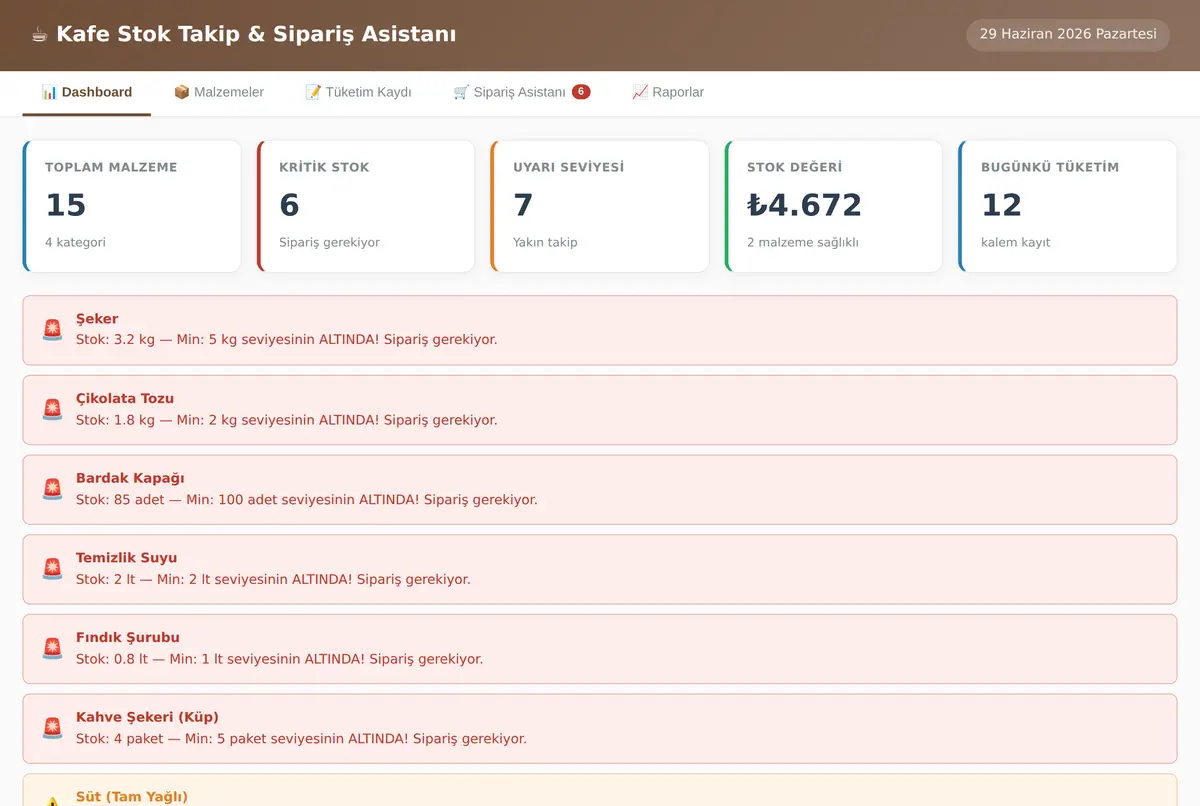Click the Kritik Stok summary card
Screen dimensions: 1200x806
(x=366, y=206)
